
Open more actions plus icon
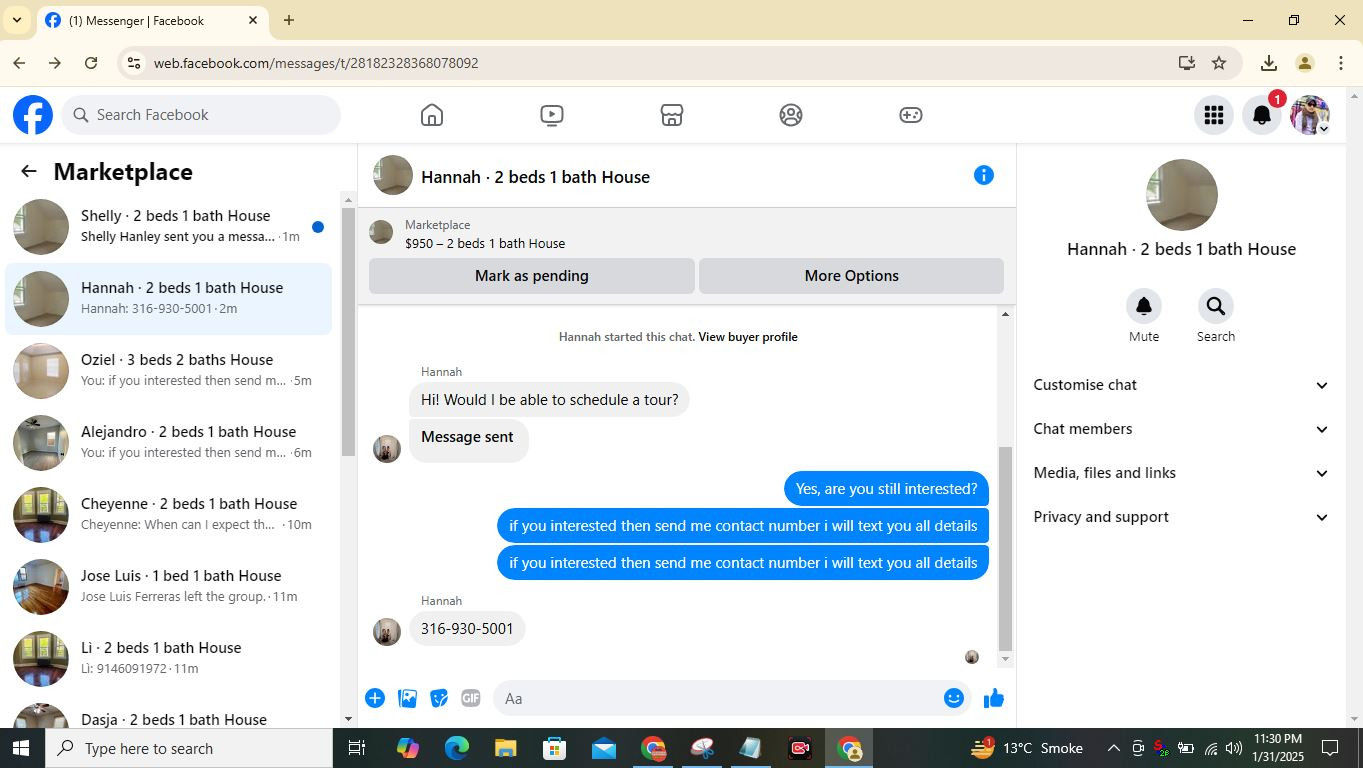(x=375, y=698)
